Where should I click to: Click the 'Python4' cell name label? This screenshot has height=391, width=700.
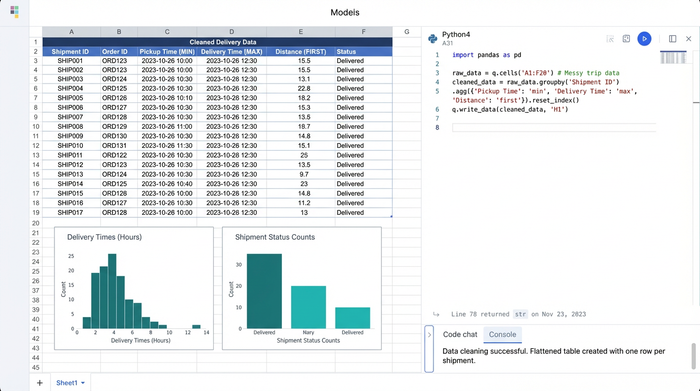pos(456,34)
